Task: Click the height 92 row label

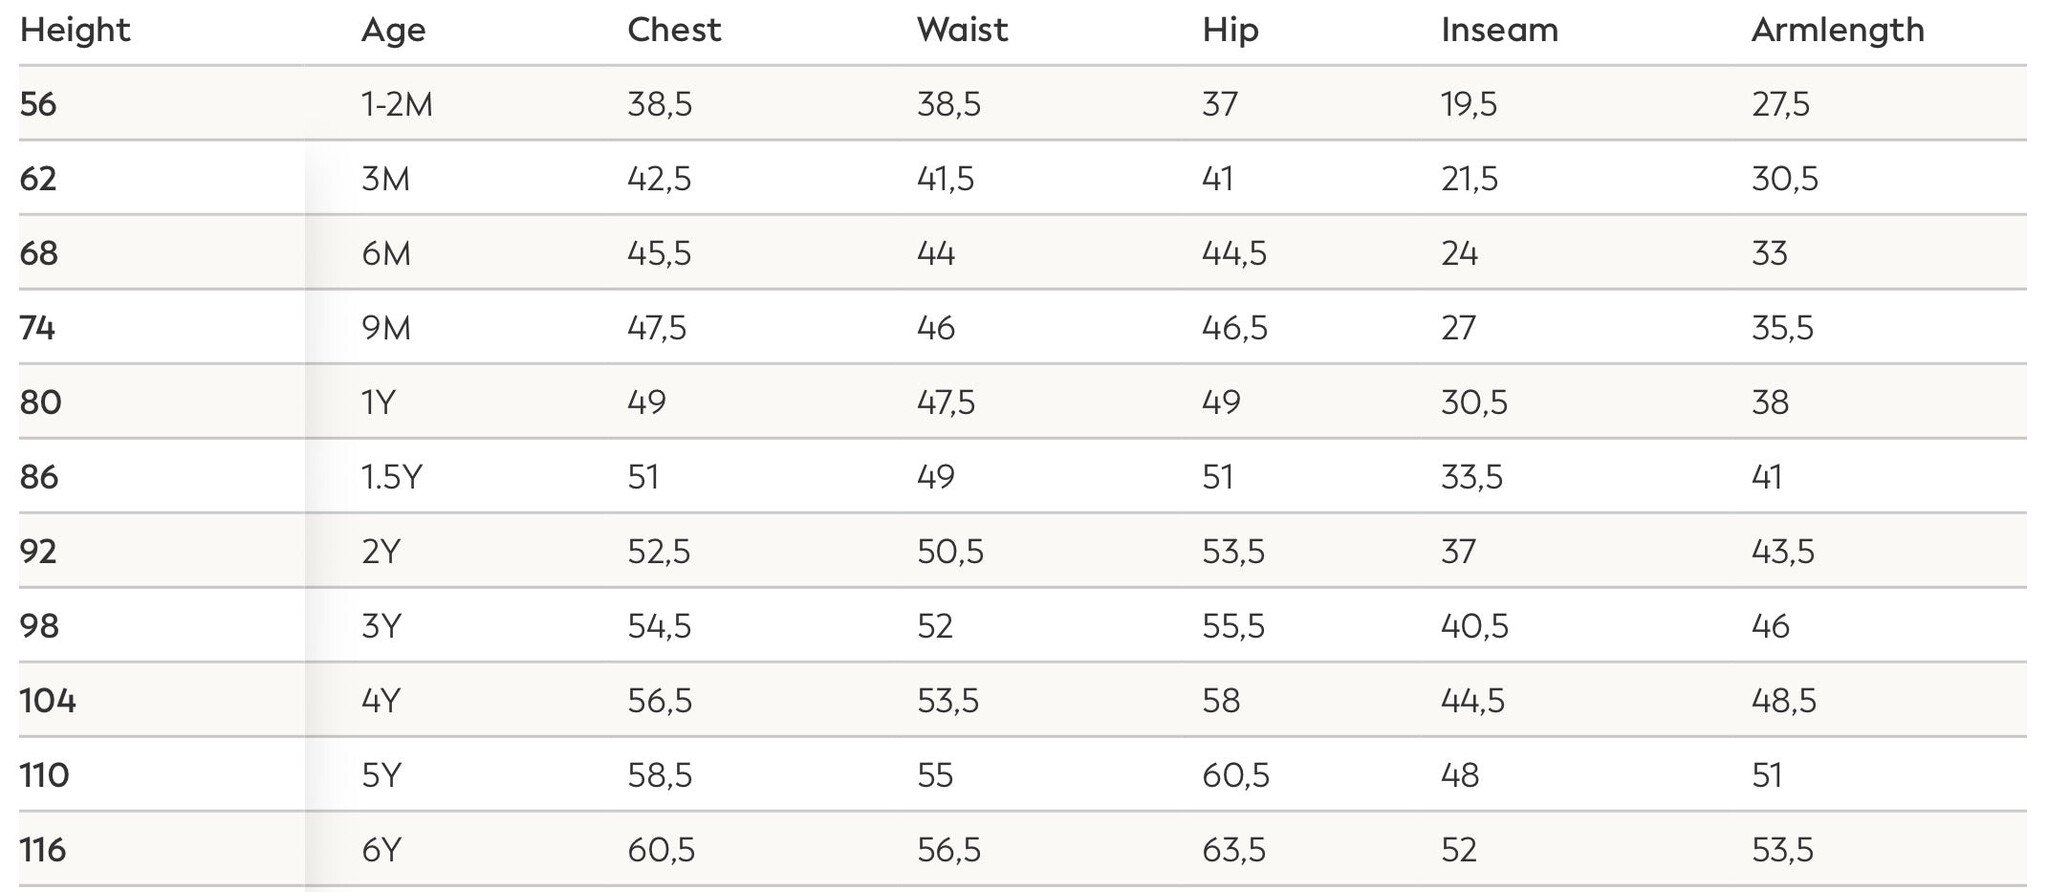Action: click(38, 551)
